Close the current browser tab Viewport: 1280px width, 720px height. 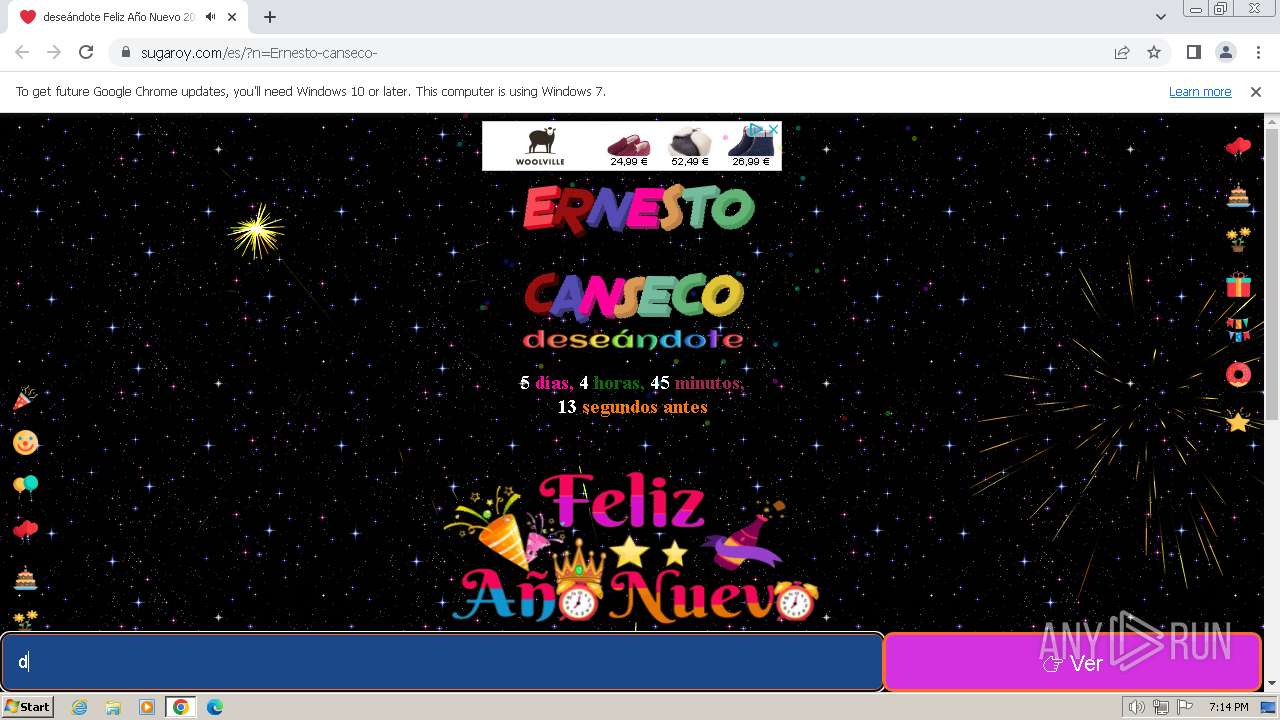(x=232, y=17)
